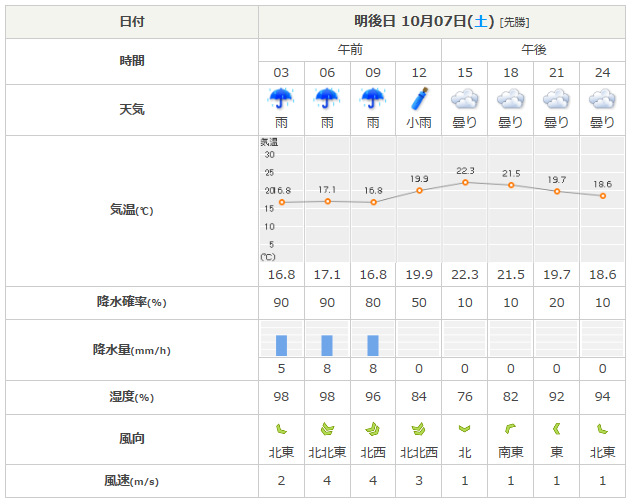The image size is (630, 502).
Task: Click the north wind arrow at 15
Action: coord(465,429)
